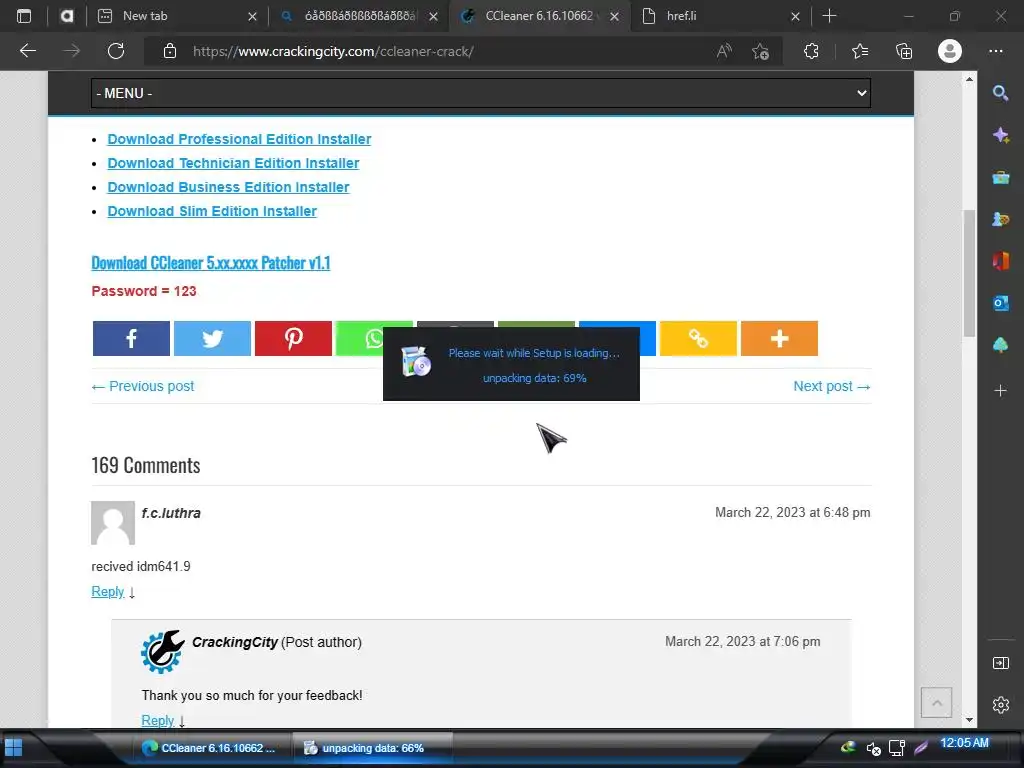
Task: Open sidebar Games icon
Action: pyautogui.click(x=1000, y=219)
